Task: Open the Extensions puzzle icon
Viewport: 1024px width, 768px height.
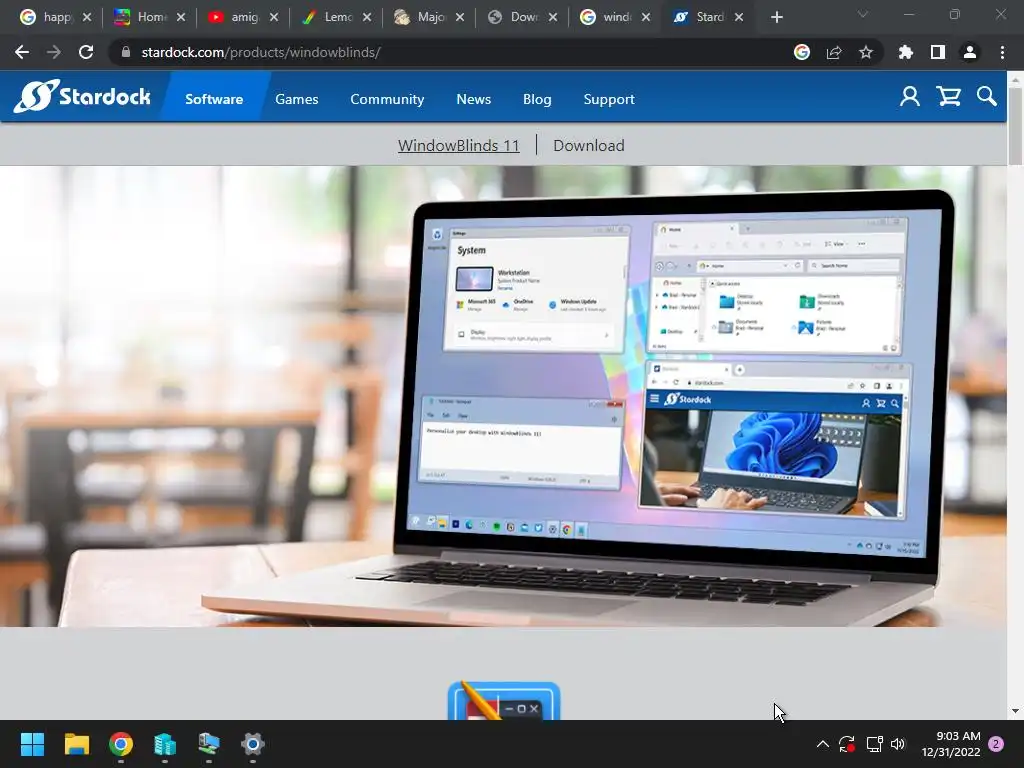Action: point(906,52)
